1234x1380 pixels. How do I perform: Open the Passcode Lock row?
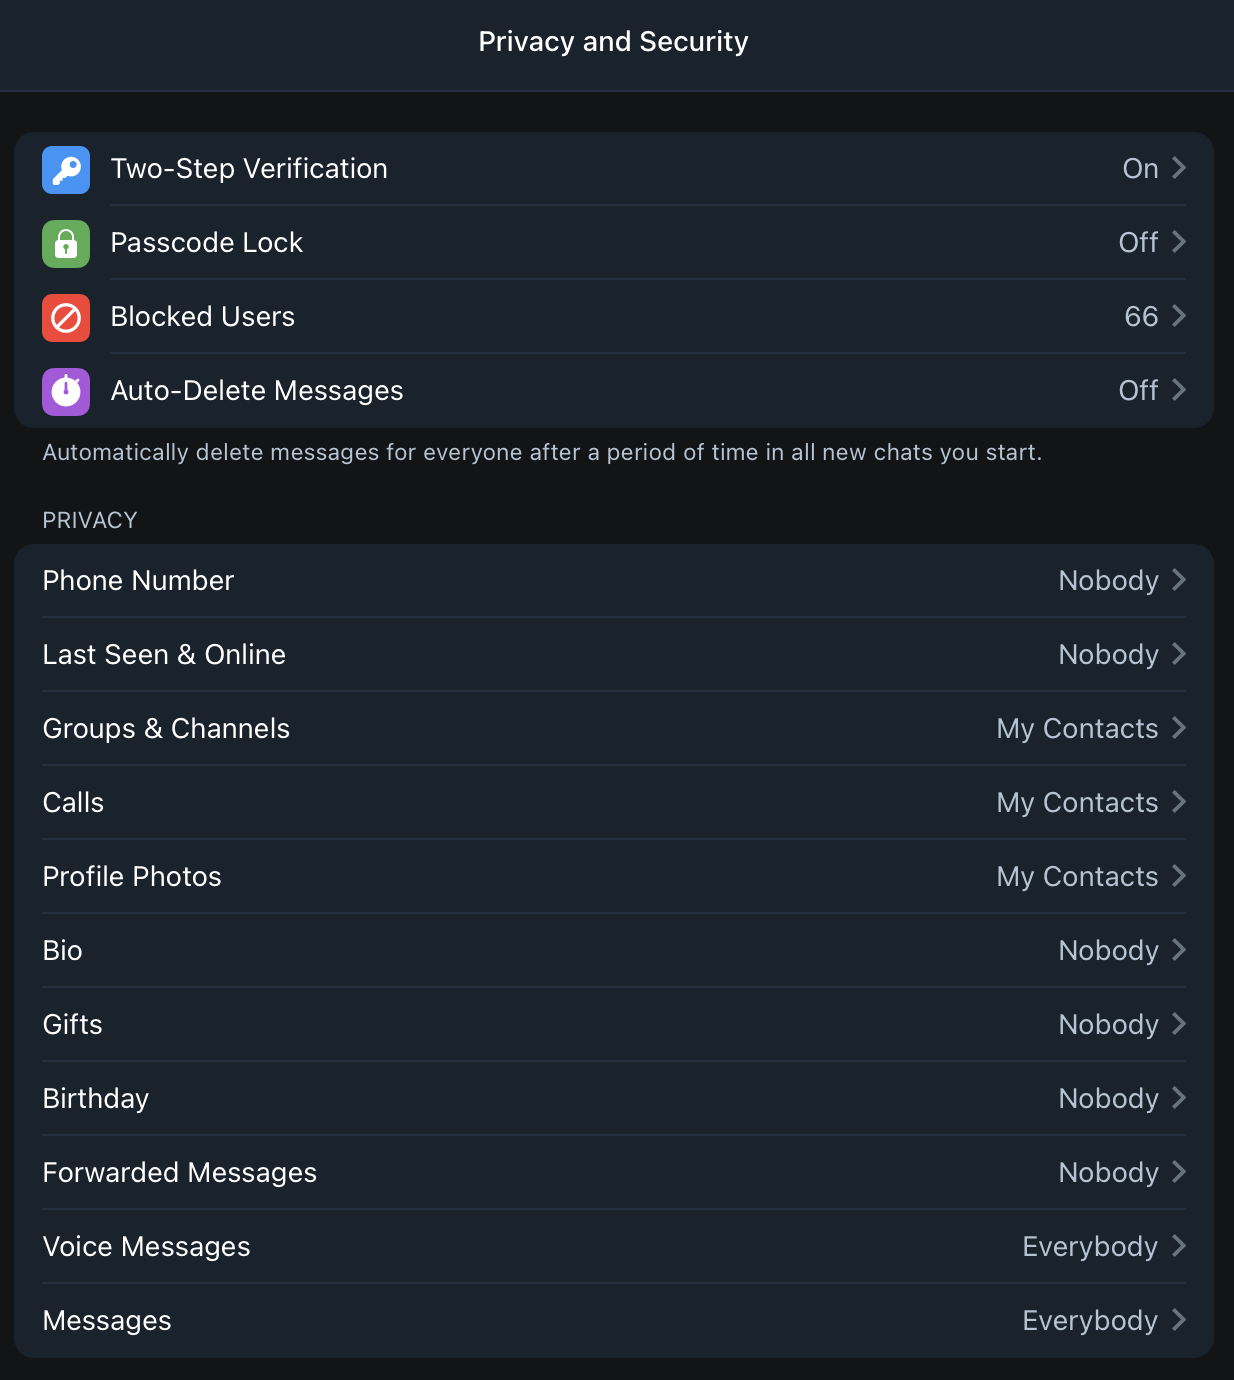point(207,243)
